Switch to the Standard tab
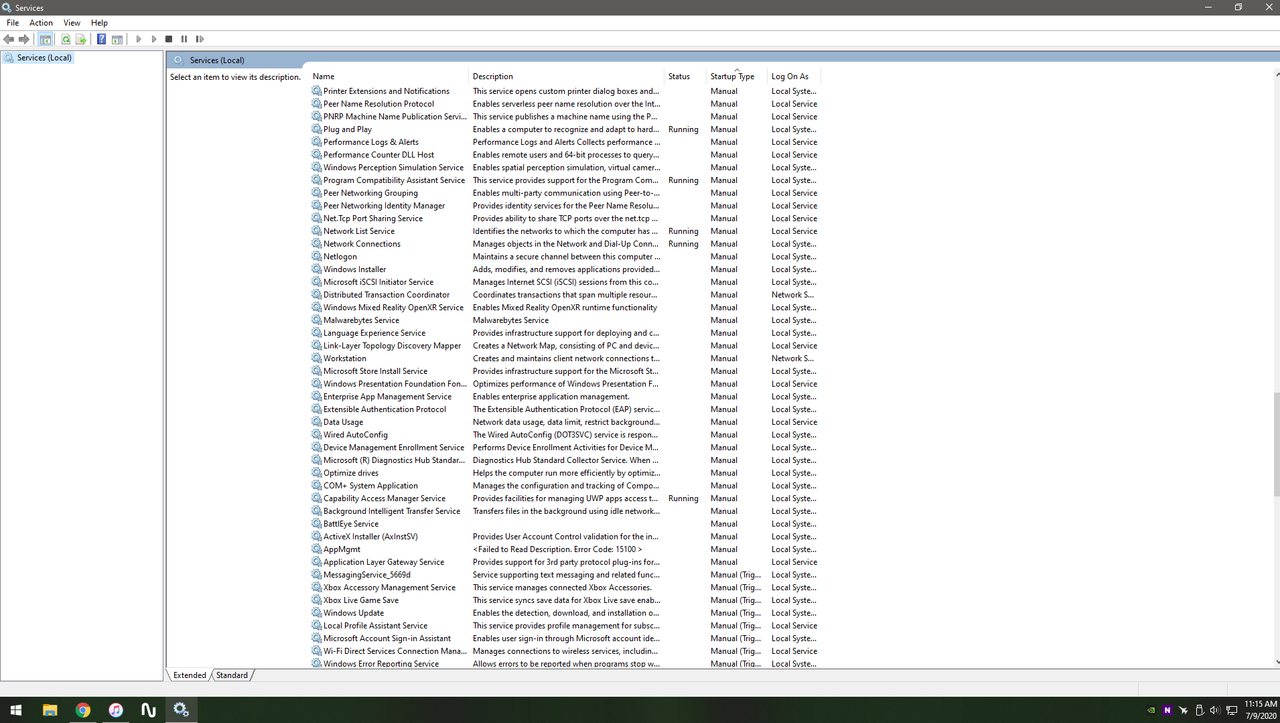 pos(232,675)
